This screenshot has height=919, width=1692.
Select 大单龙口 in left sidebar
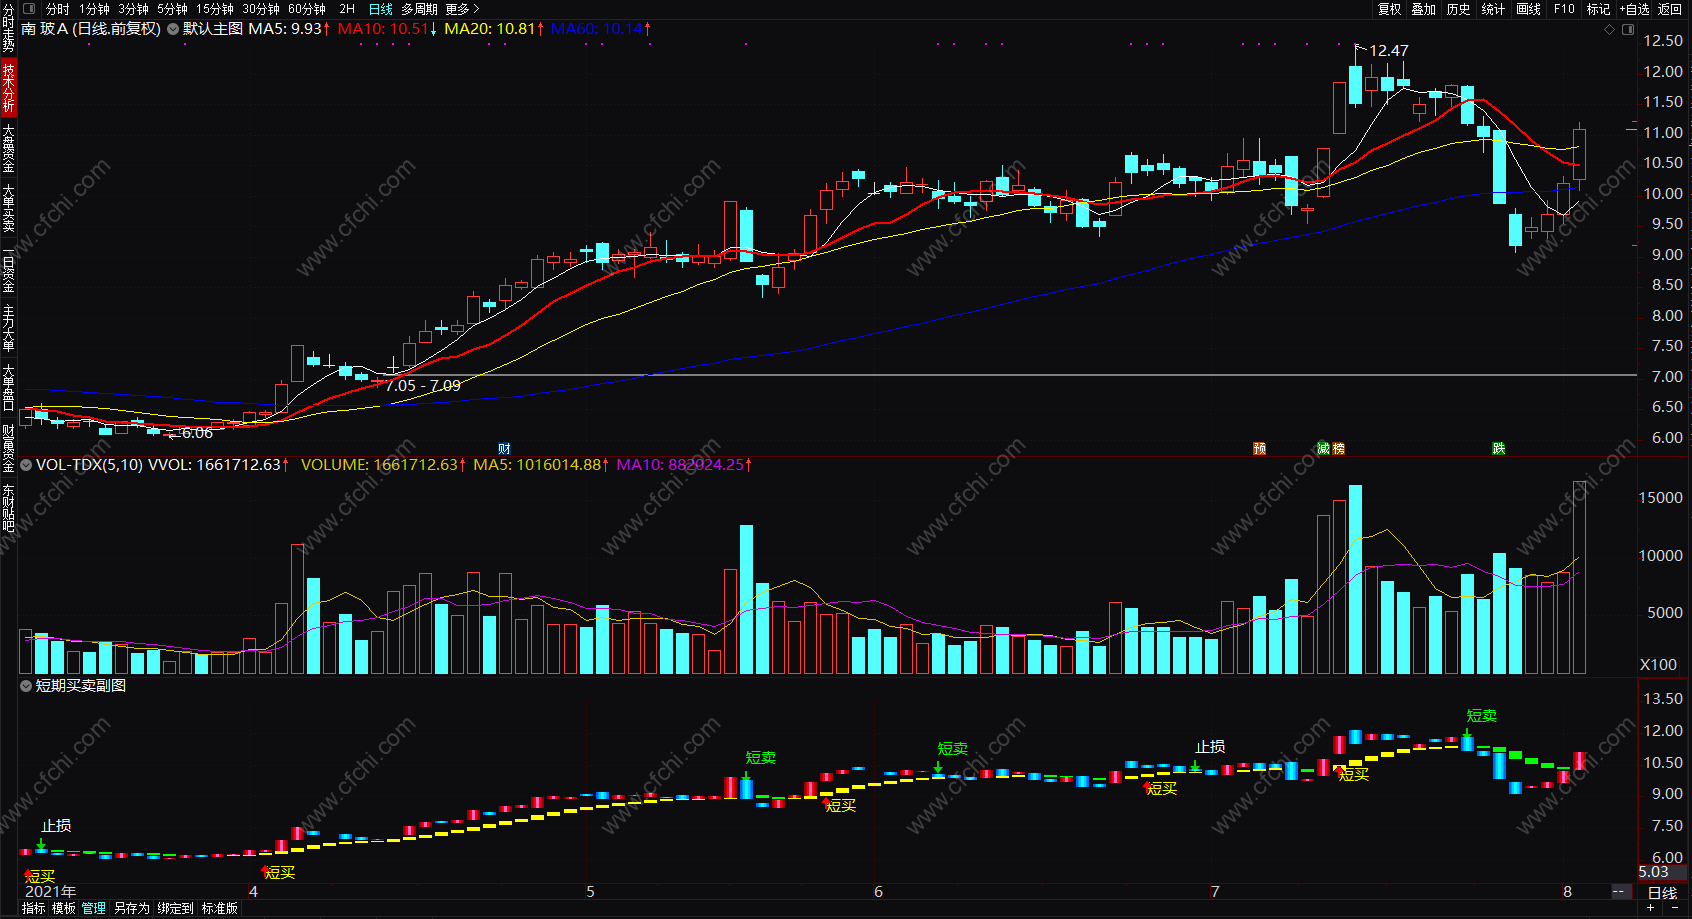click(8, 388)
